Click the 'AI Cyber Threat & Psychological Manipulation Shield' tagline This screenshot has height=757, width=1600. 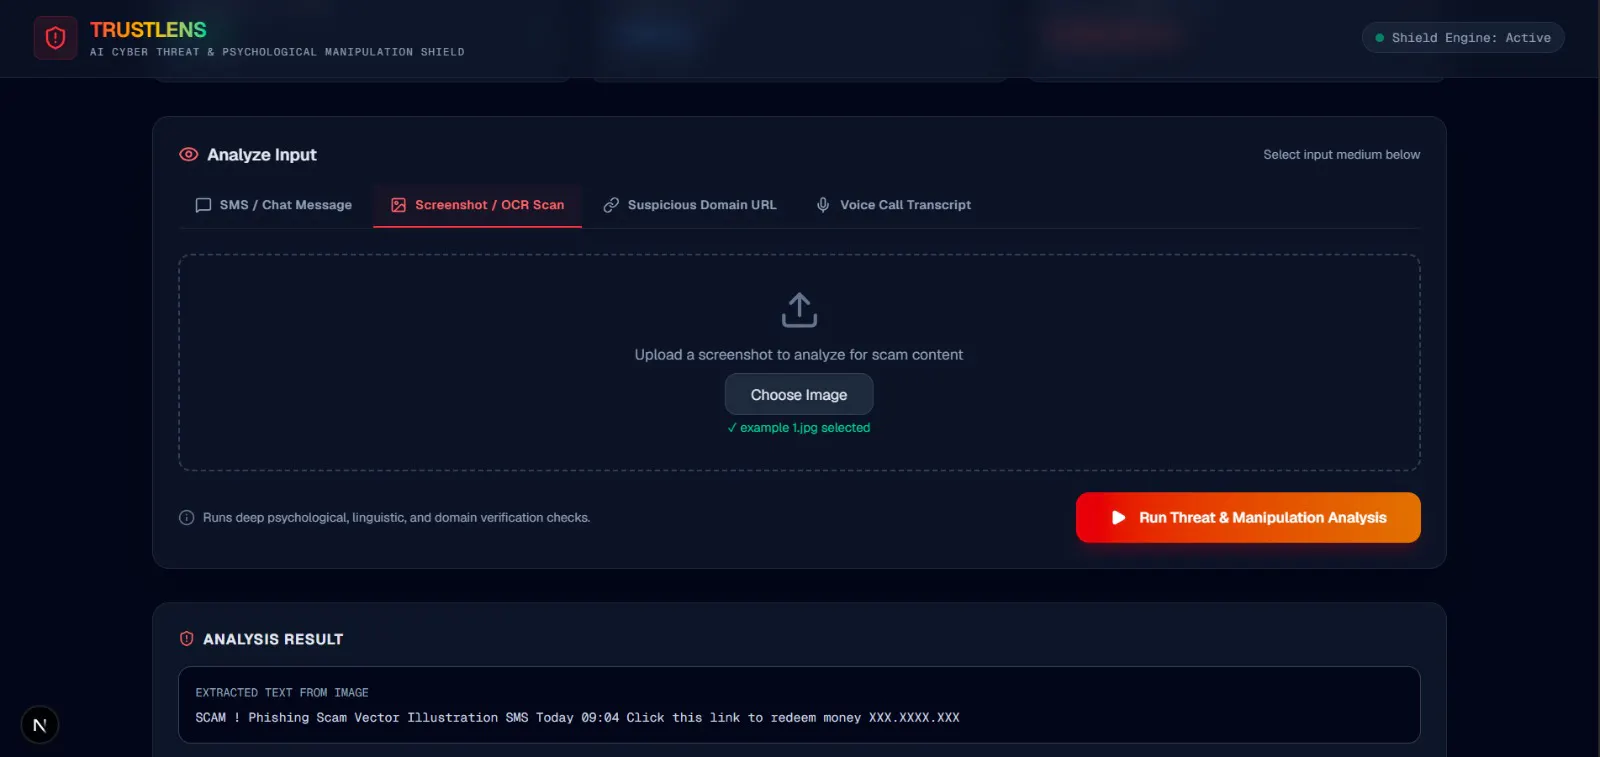277,52
